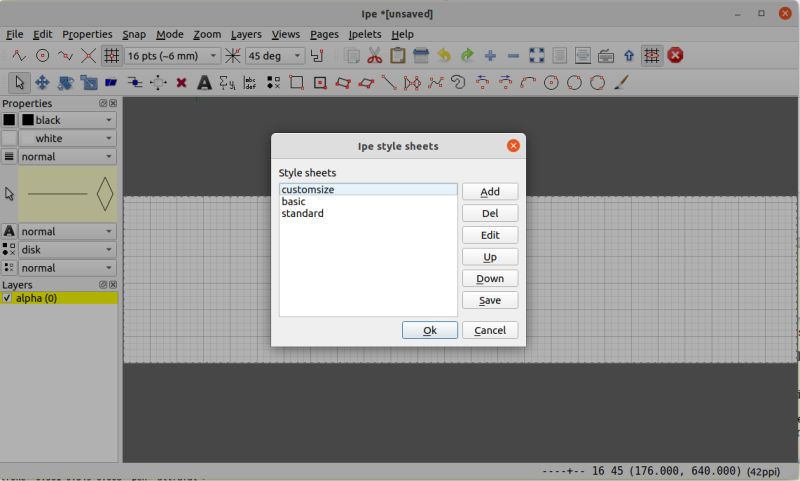Image resolution: width=800 pixels, height=481 pixels.
Task: Select the Paragraph text tool
Action: tap(250, 83)
